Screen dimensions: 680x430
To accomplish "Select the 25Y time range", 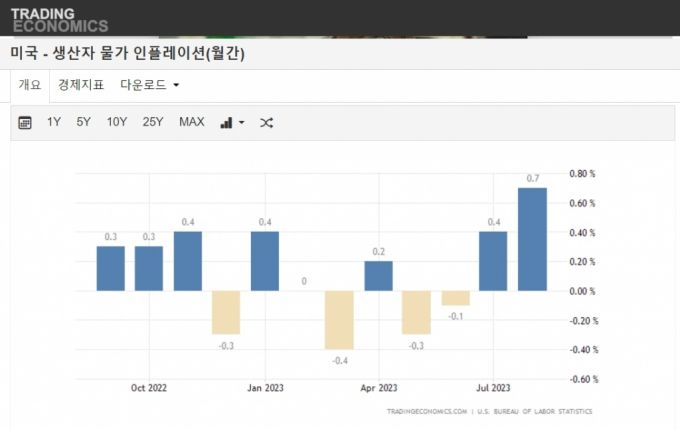I will [x=153, y=122].
